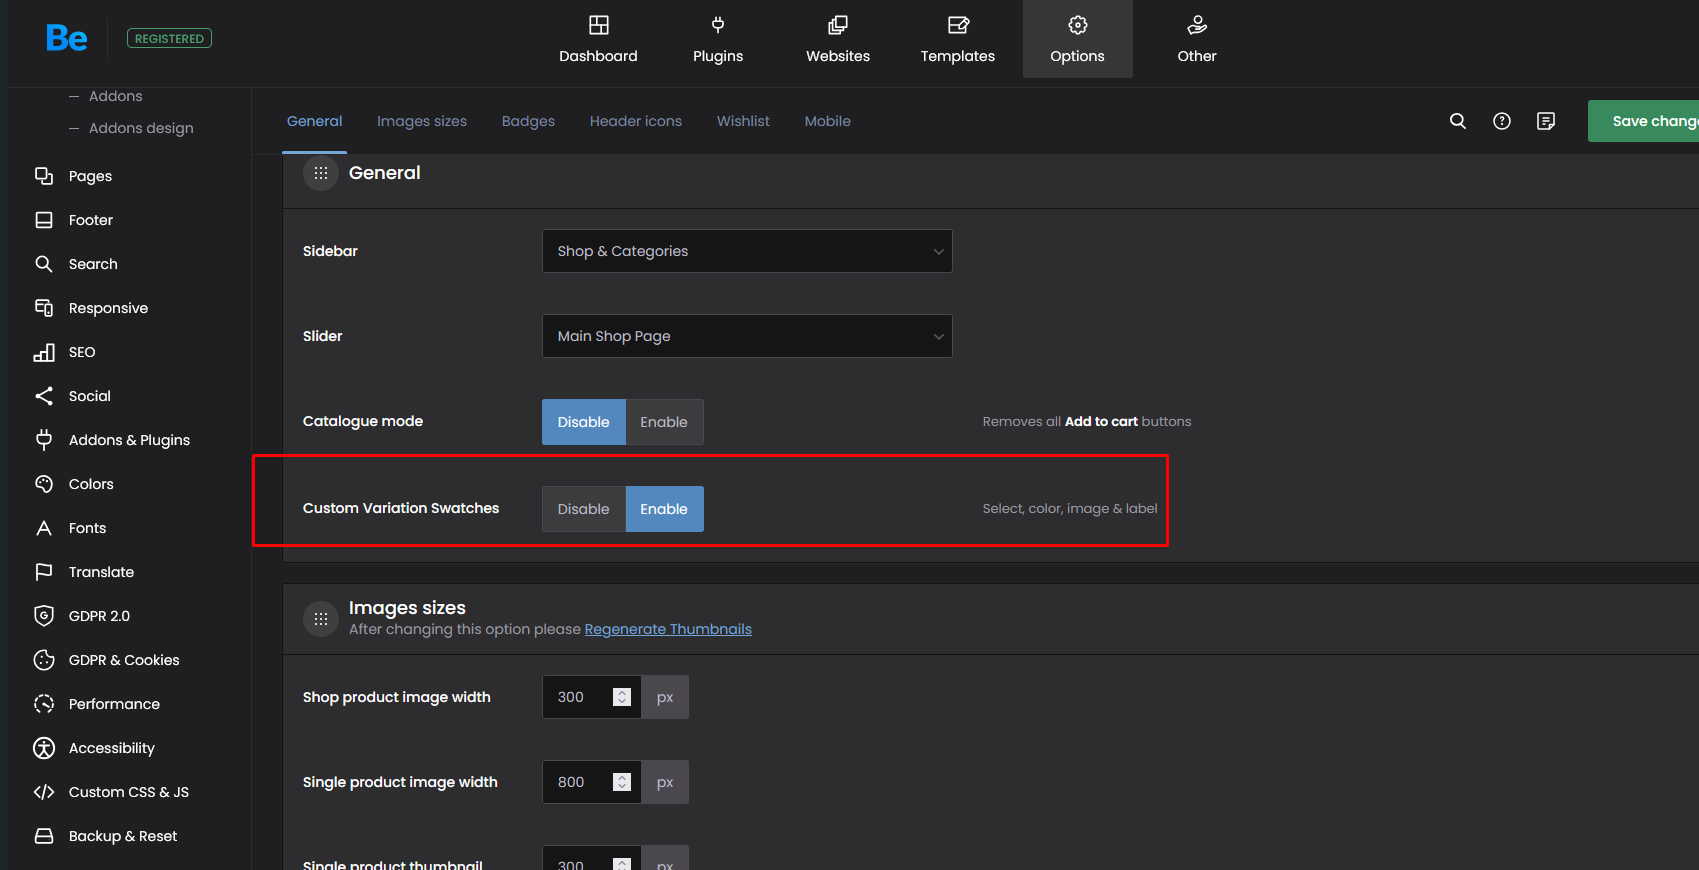
Task: Open the Options gear icon
Action: click(x=1078, y=25)
